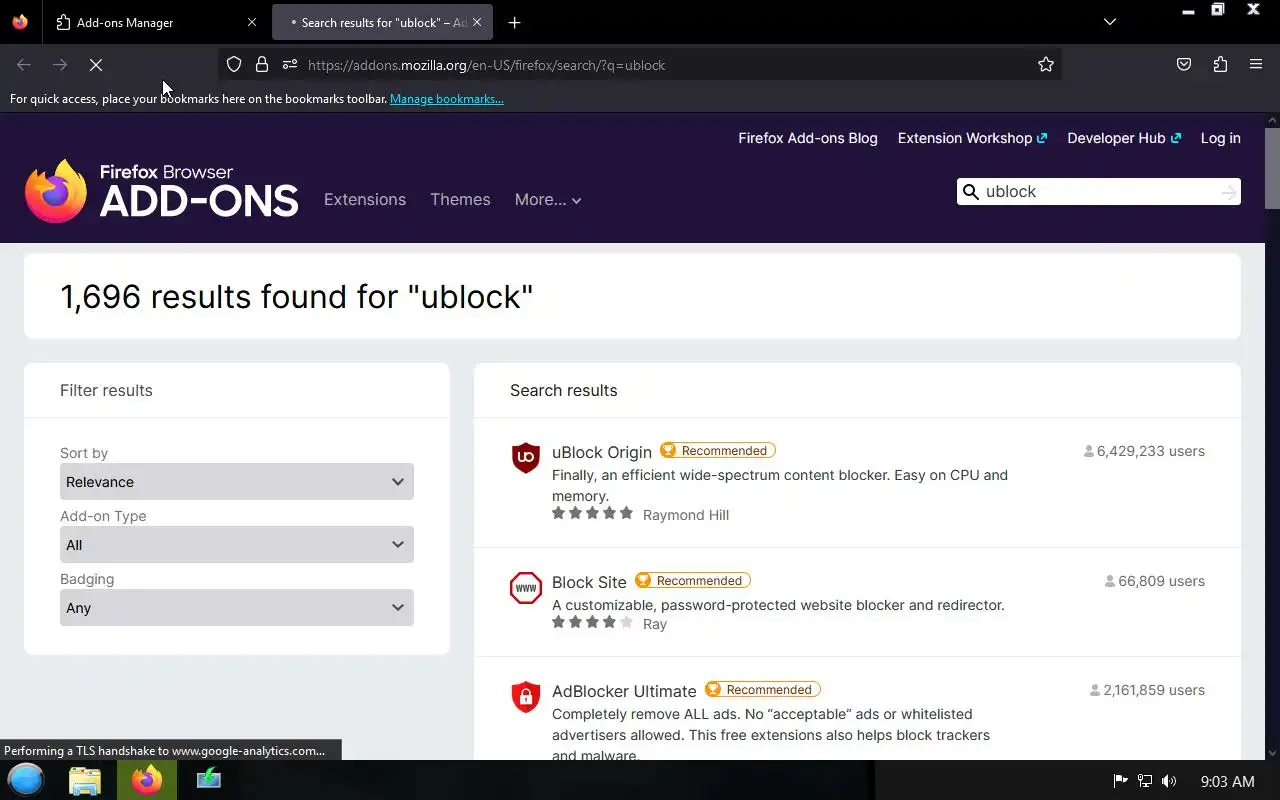Go to the Themes section

click(x=460, y=199)
